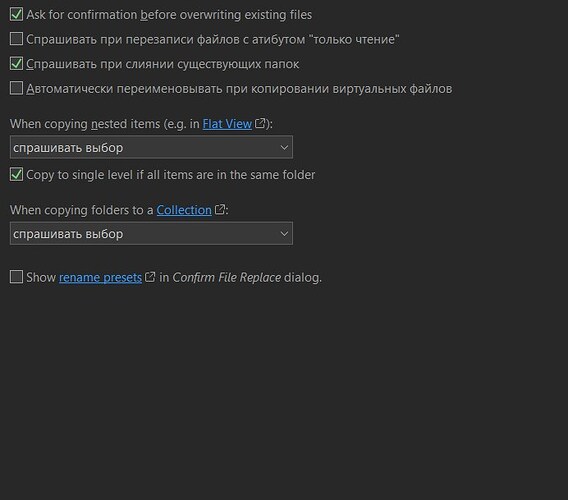This screenshot has height=500, width=568.
Task: Tick Автоматически переименовывать при копировании checkbox
Action: pyautogui.click(x=16, y=88)
